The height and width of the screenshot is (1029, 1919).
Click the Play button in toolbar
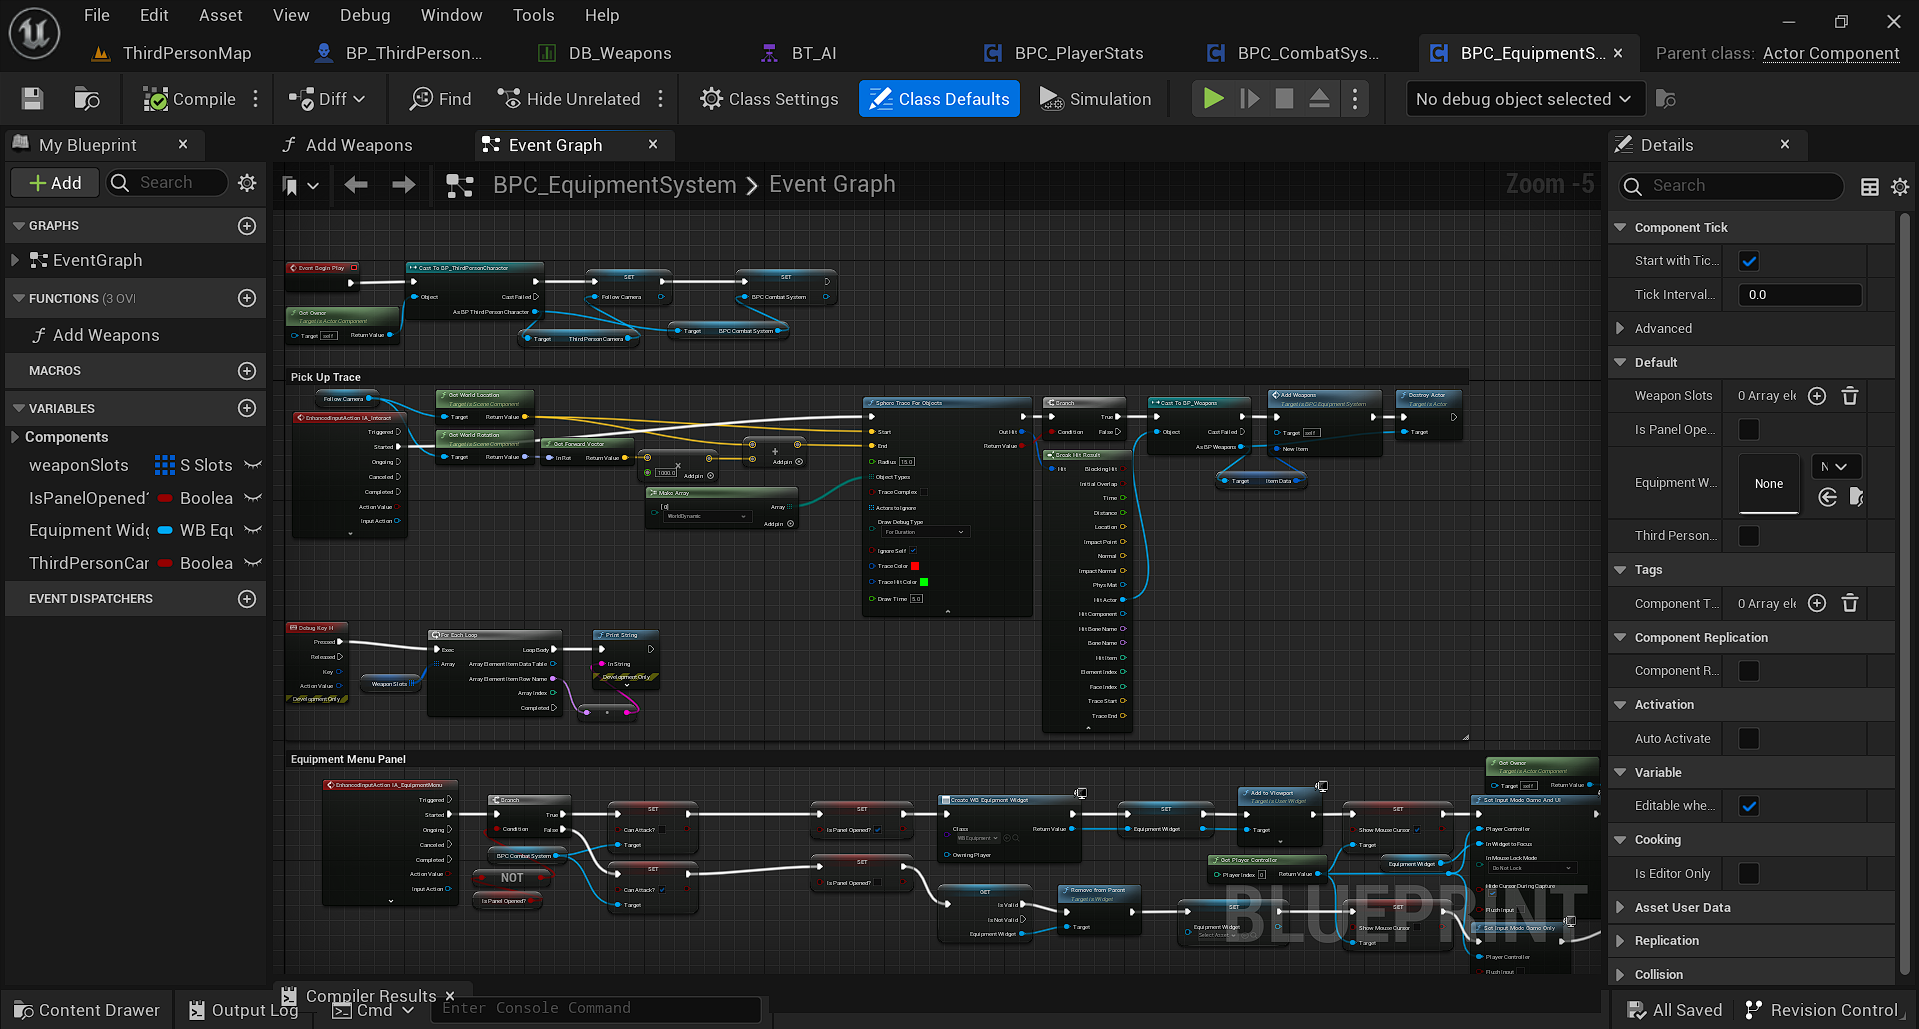click(x=1213, y=99)
